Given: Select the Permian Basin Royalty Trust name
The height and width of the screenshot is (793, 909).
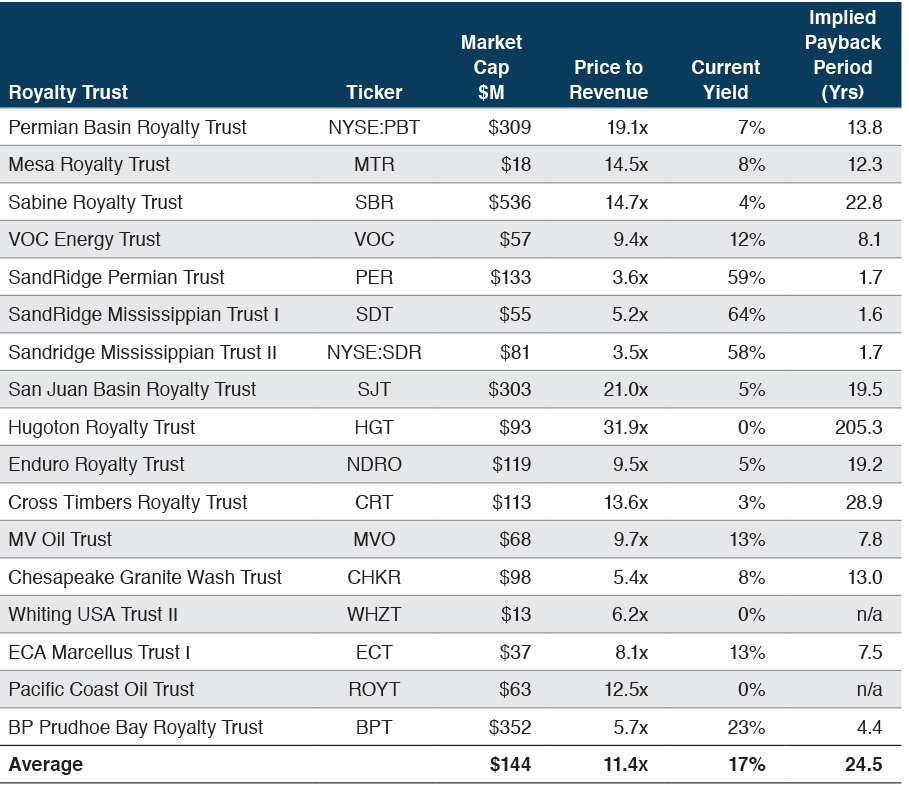Looking at the screenshot, I should click(x=127, y=127).
